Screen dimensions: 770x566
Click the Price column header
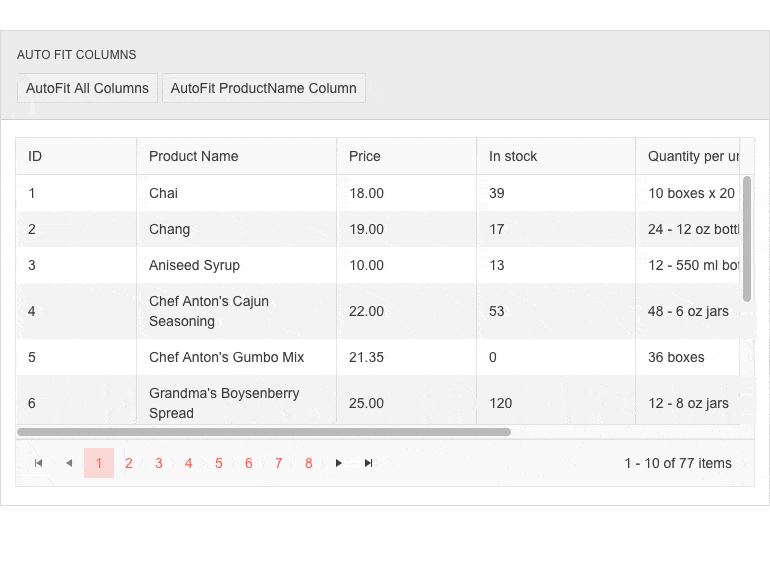407,156
